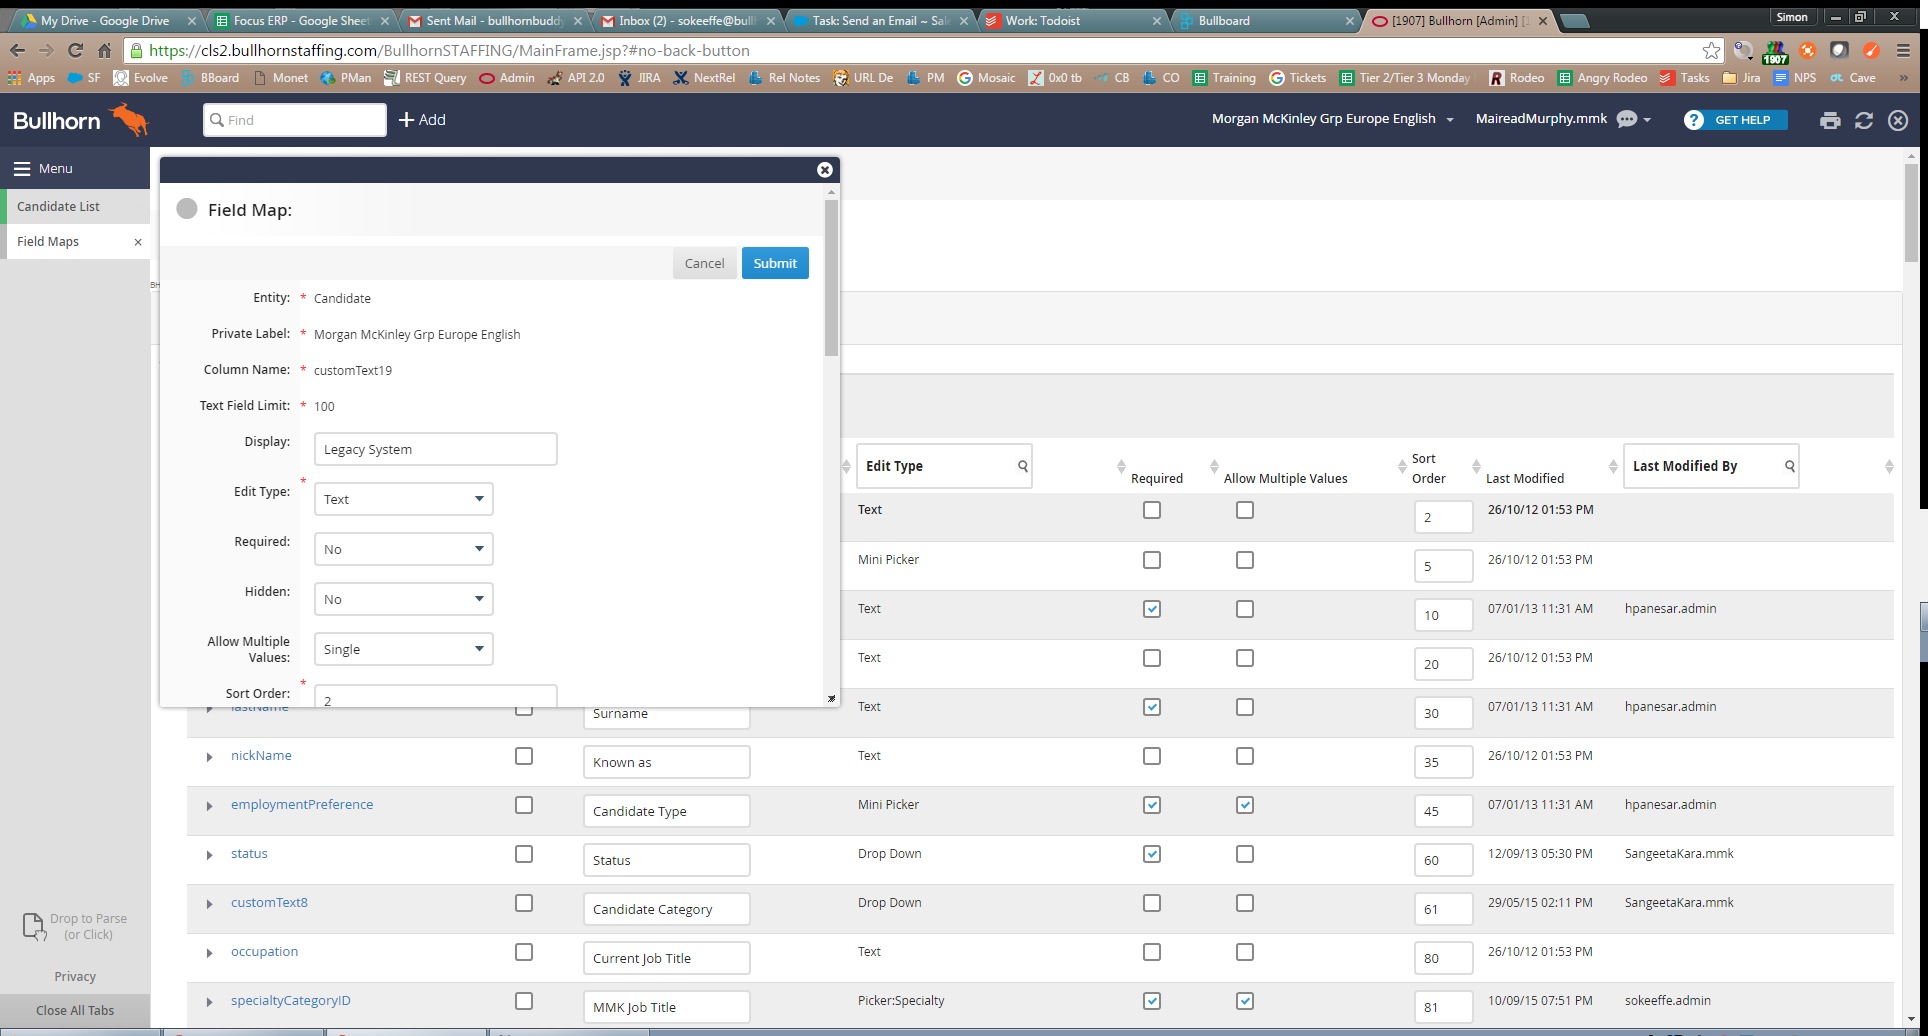Toggle Required checkbox for the status row
This screenshot has width=1928, height=1036.
[x=1152, y=854]
